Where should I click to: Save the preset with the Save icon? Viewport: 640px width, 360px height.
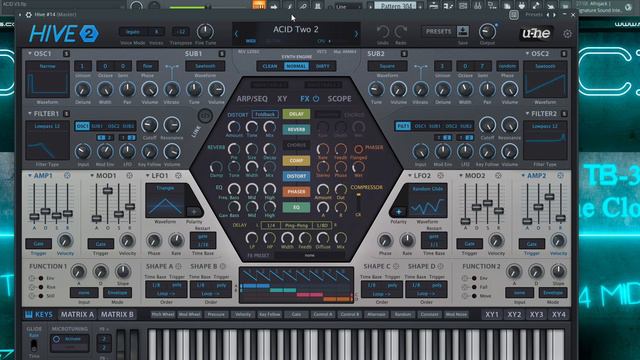click(x=462, y=31)
